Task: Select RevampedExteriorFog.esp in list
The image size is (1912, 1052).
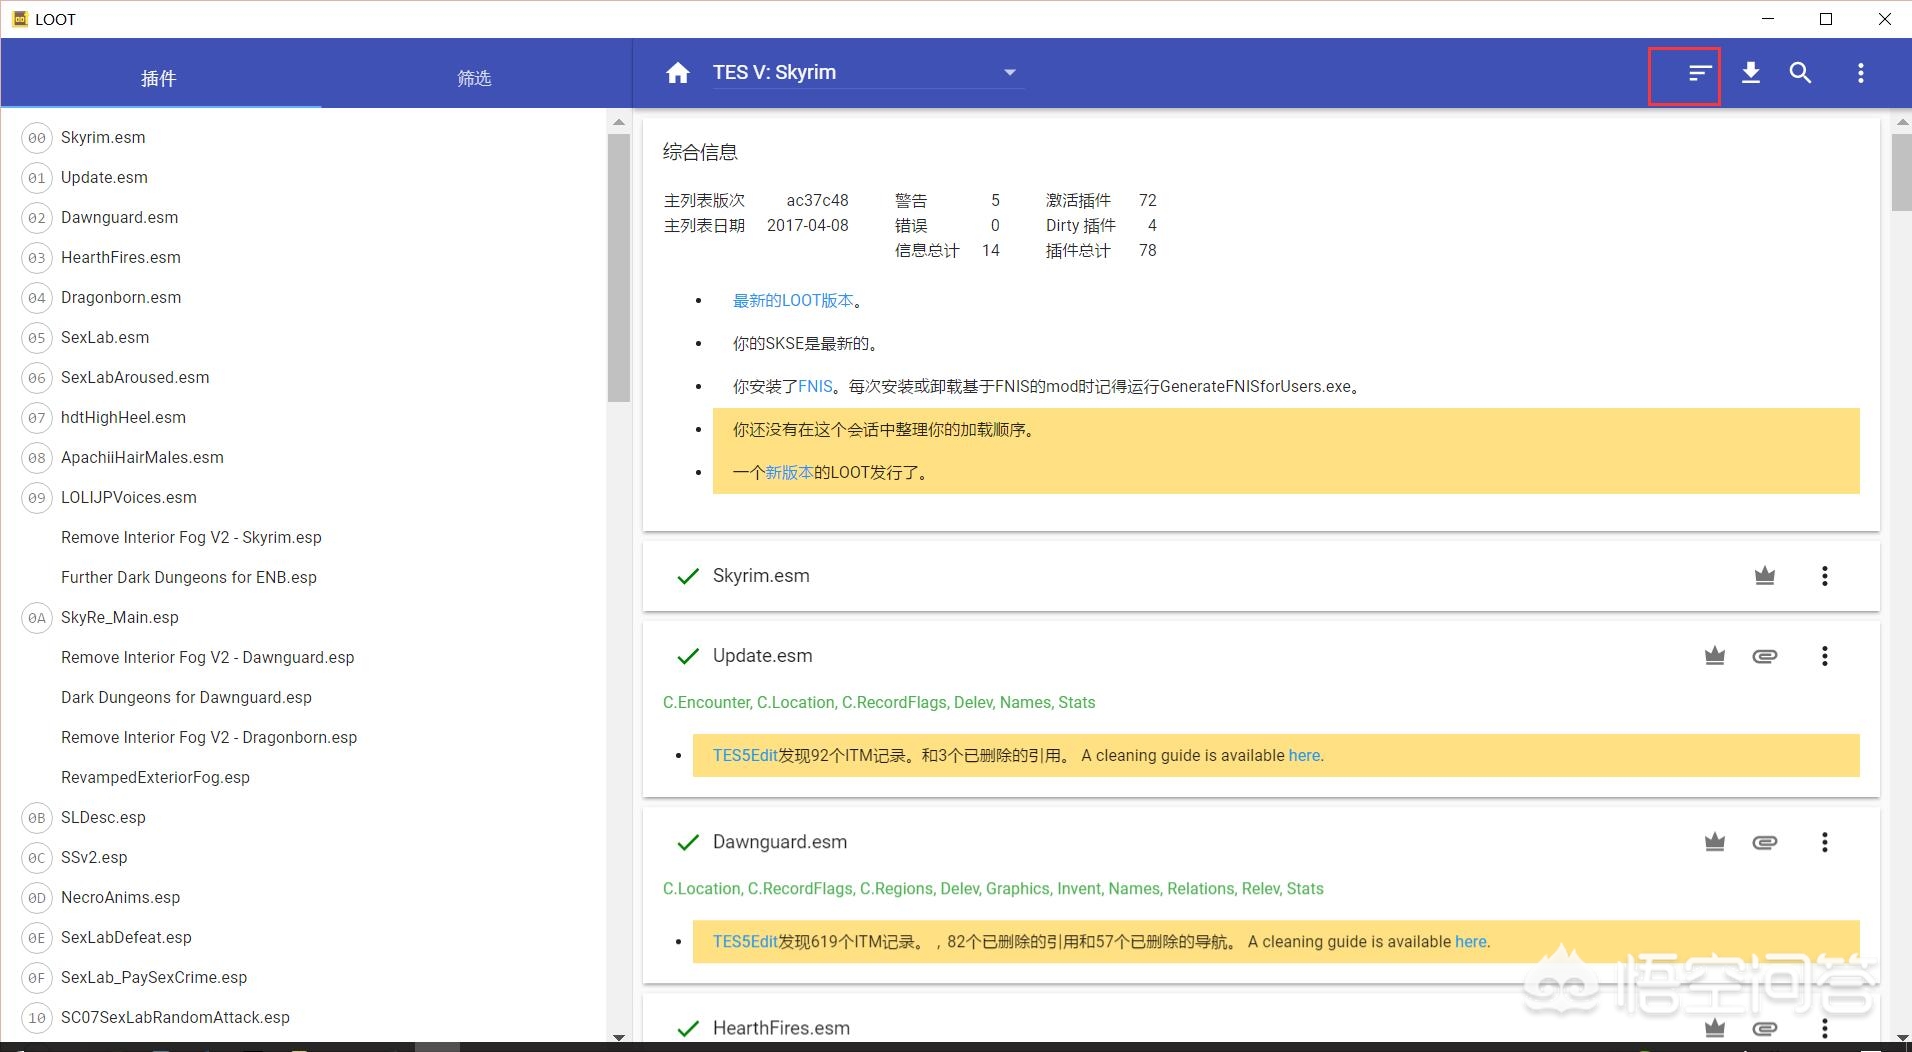Action: point(155,777)
